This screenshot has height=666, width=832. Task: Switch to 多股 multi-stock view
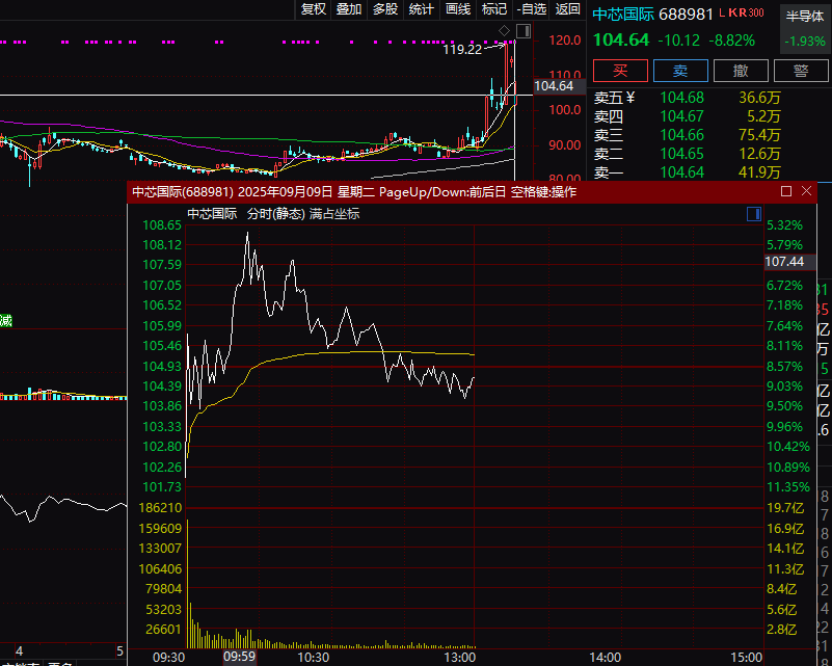click(x=385, y=9)
